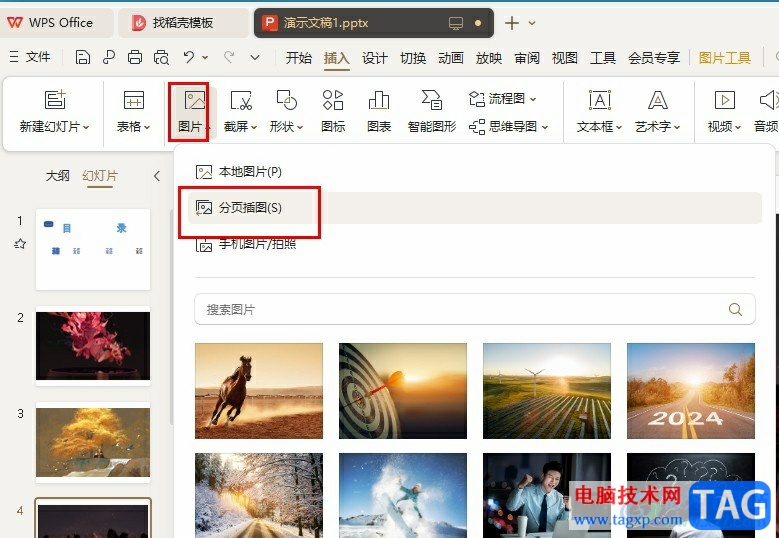Insert the 2024 road stock image
The height and width of the screenshot is (538, 779).
691,391
